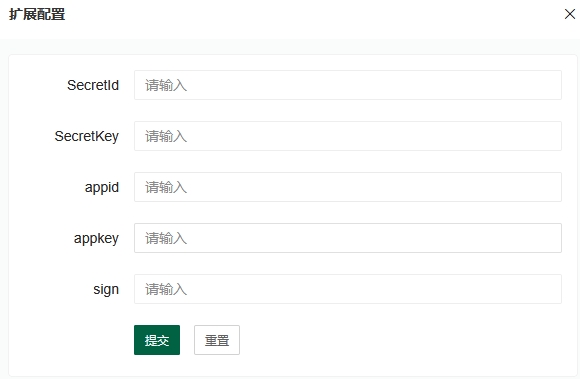Select the sign input field
The height and width of the screenshot is (379, 580).
[x=348, y=289]
